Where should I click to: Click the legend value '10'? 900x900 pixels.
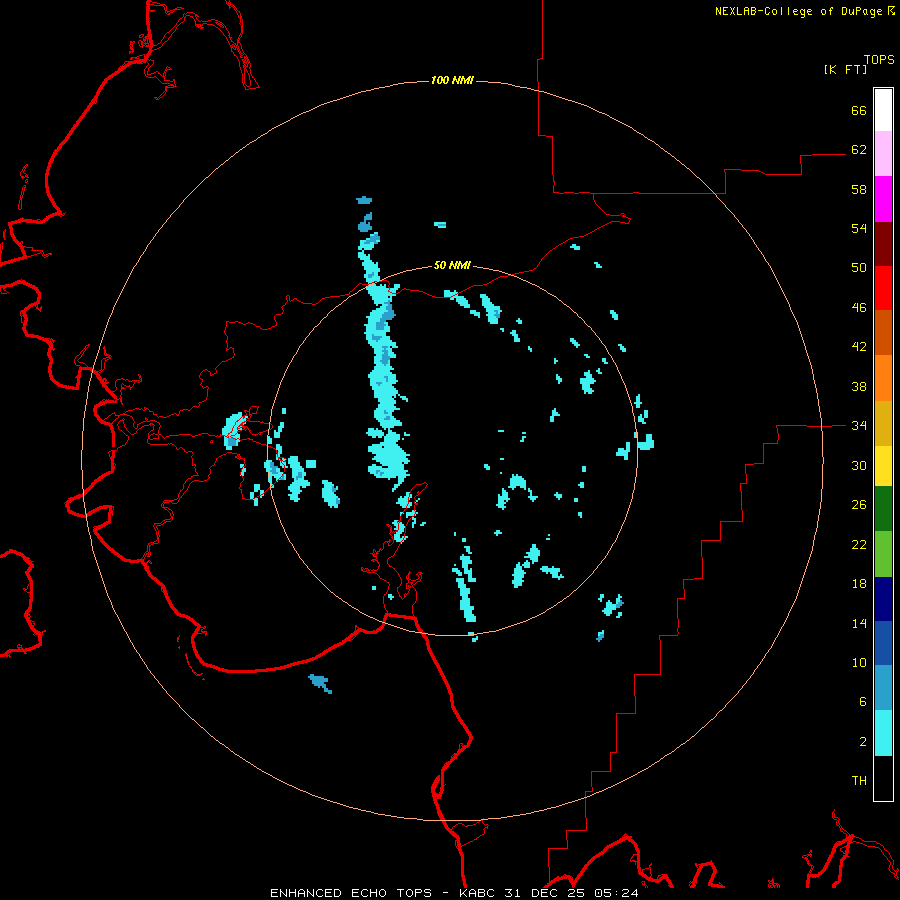pos(859,663)
